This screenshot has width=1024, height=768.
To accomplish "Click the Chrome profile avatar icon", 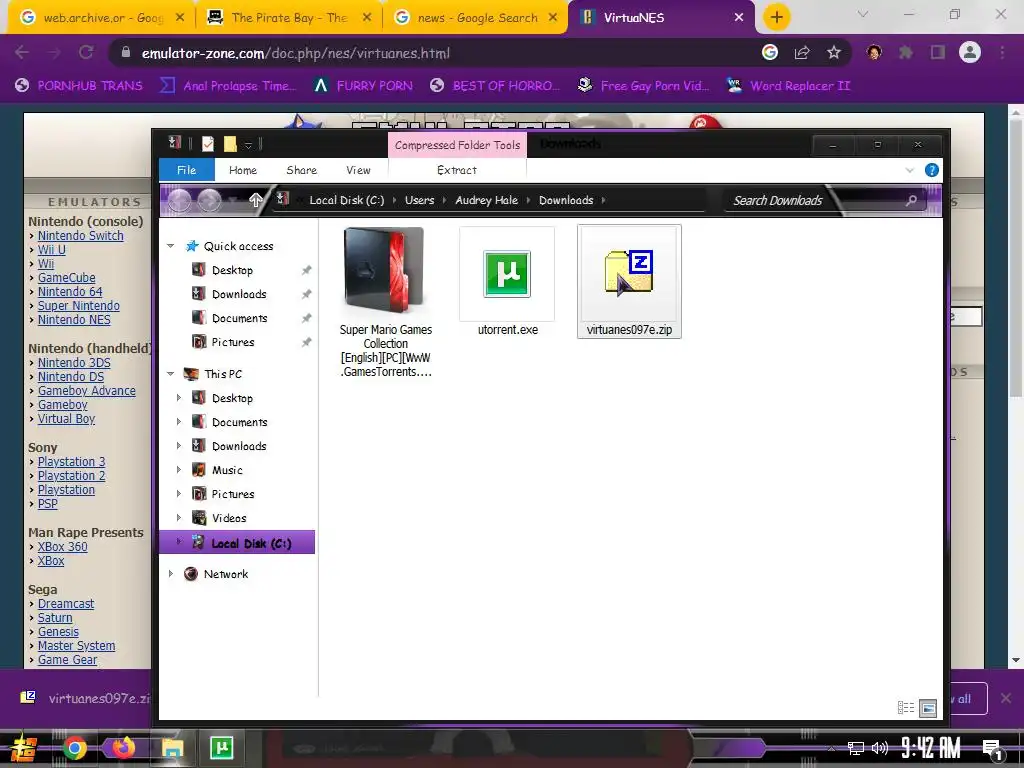I will (x=970, y=52).
